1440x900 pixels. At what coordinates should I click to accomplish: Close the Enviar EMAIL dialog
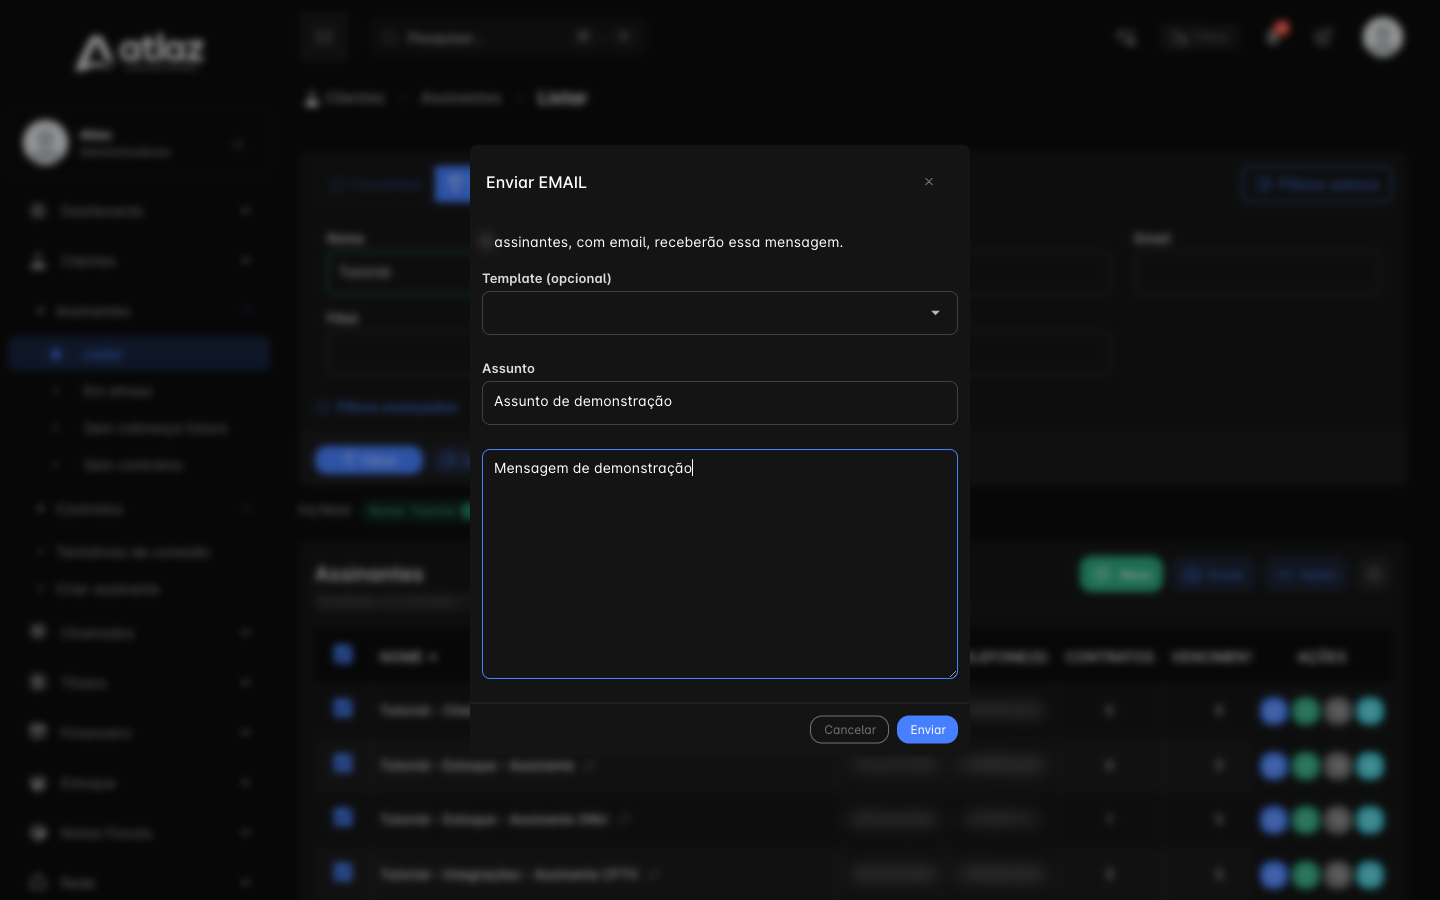[x=929, y=182]
